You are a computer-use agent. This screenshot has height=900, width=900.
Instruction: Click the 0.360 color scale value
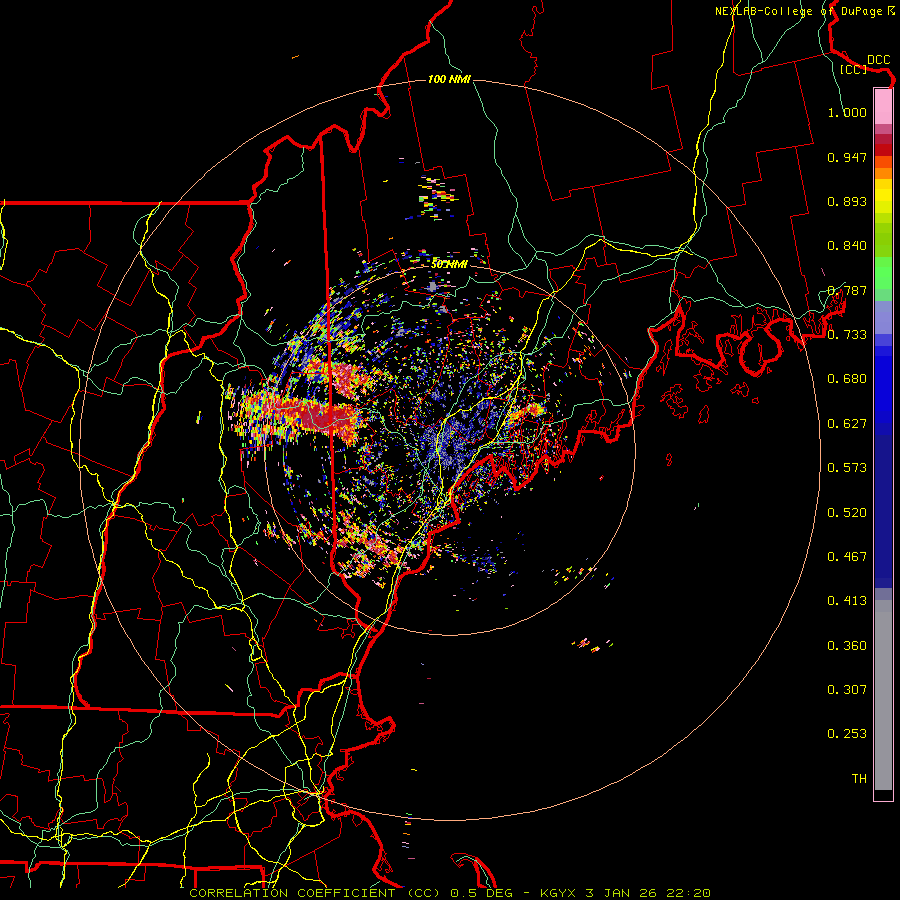tap(847, 646)
